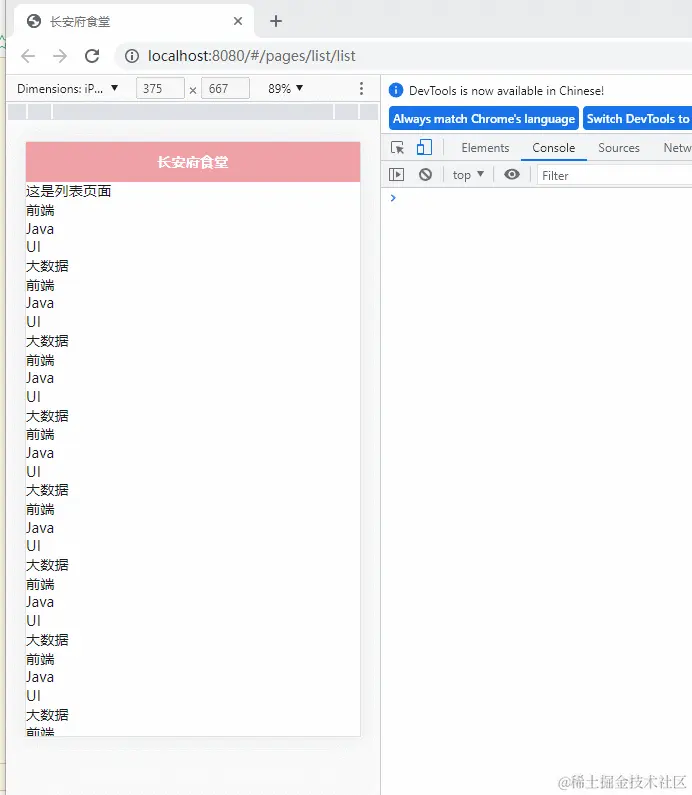This screenshot has width=692, height=795.
Task: Activate the inspect element picker icon
Action: 397,148
